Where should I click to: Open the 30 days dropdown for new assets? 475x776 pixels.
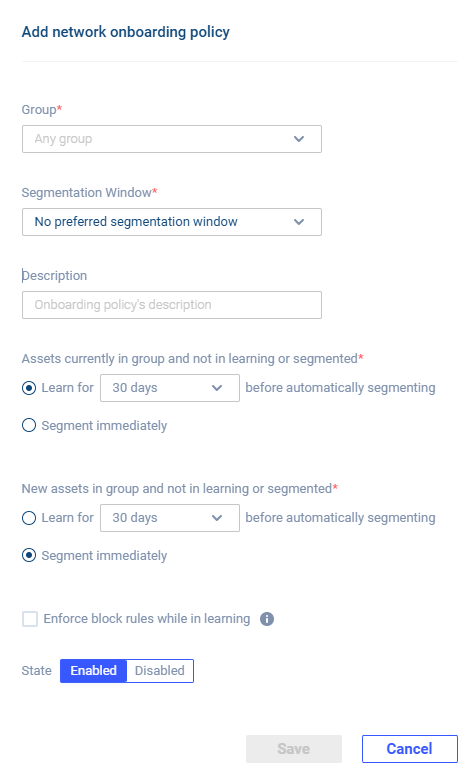(x=170, y=518)
